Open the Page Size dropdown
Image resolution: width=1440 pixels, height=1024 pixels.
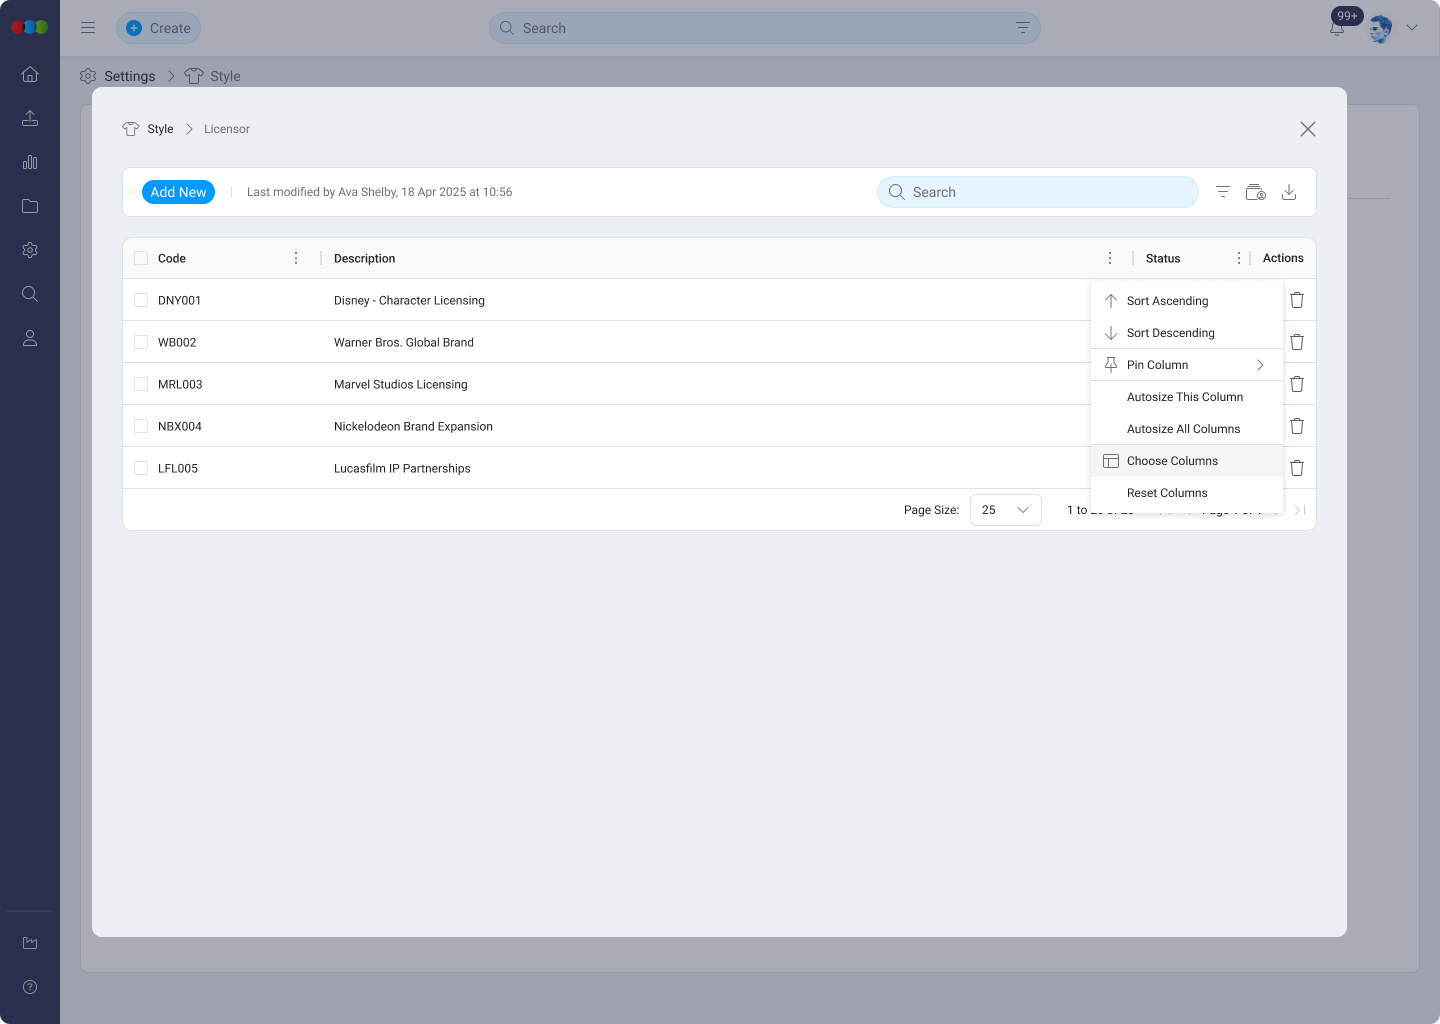[x=1005, y=510]
